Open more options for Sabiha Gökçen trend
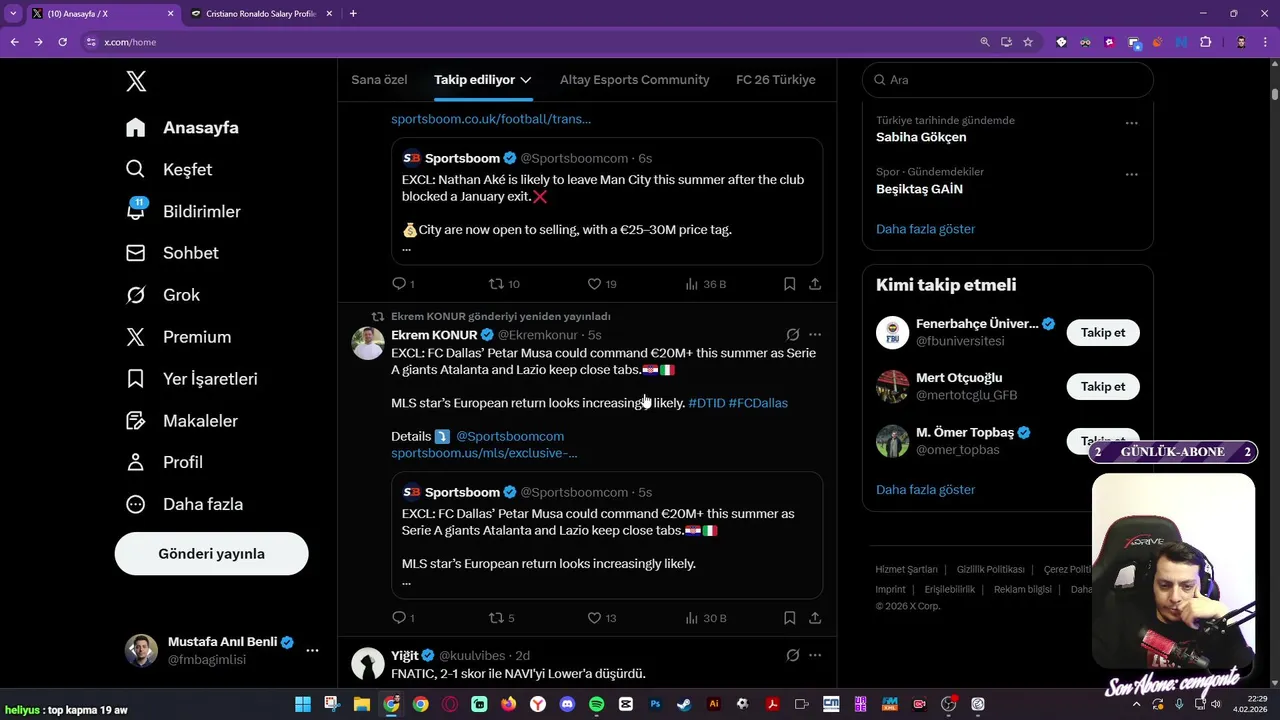This screenshot has height=720, width=1280. point(1132,123)
